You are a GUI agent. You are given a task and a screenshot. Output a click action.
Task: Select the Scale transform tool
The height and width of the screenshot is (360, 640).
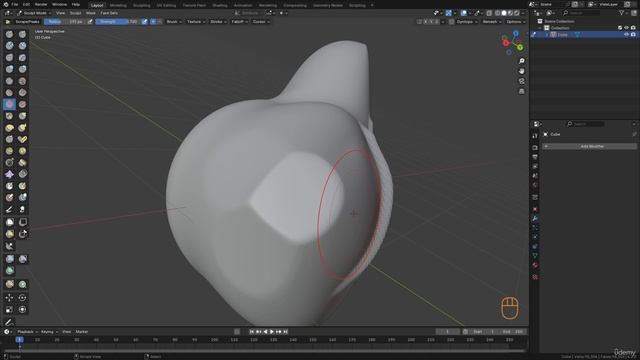pos(9,309)
